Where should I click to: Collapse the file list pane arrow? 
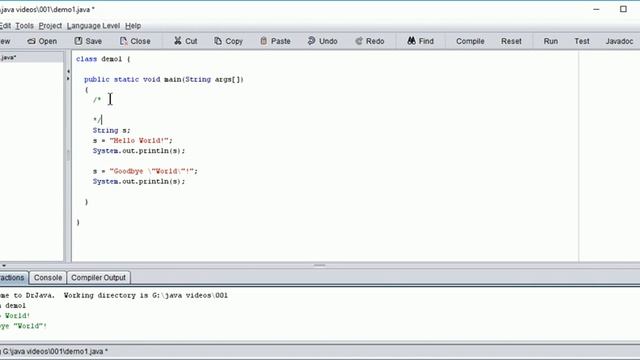tap(68, 71)
